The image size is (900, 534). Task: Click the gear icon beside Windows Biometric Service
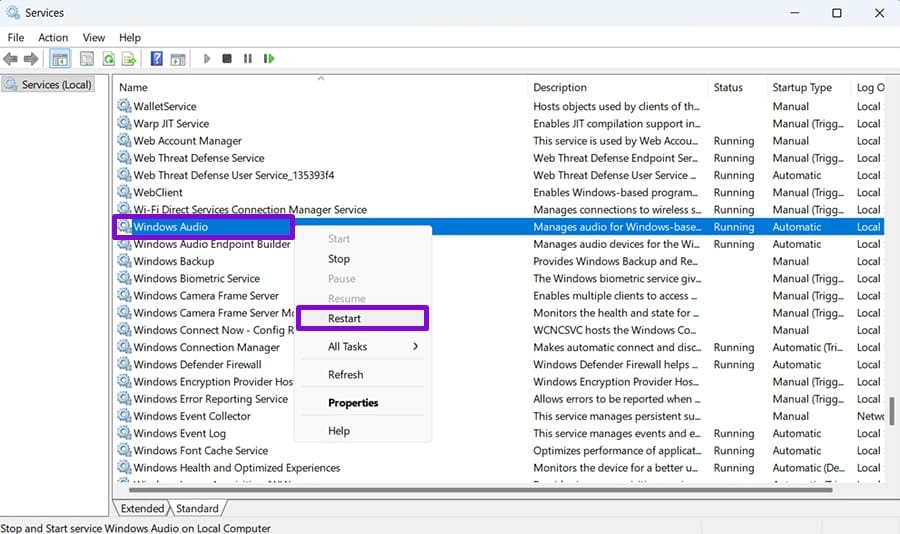coord(124,278)
